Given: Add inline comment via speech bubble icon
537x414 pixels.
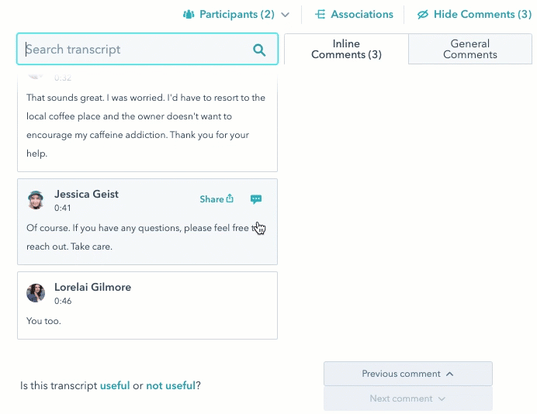Looking at the screenshot, I should click(256, 199).
